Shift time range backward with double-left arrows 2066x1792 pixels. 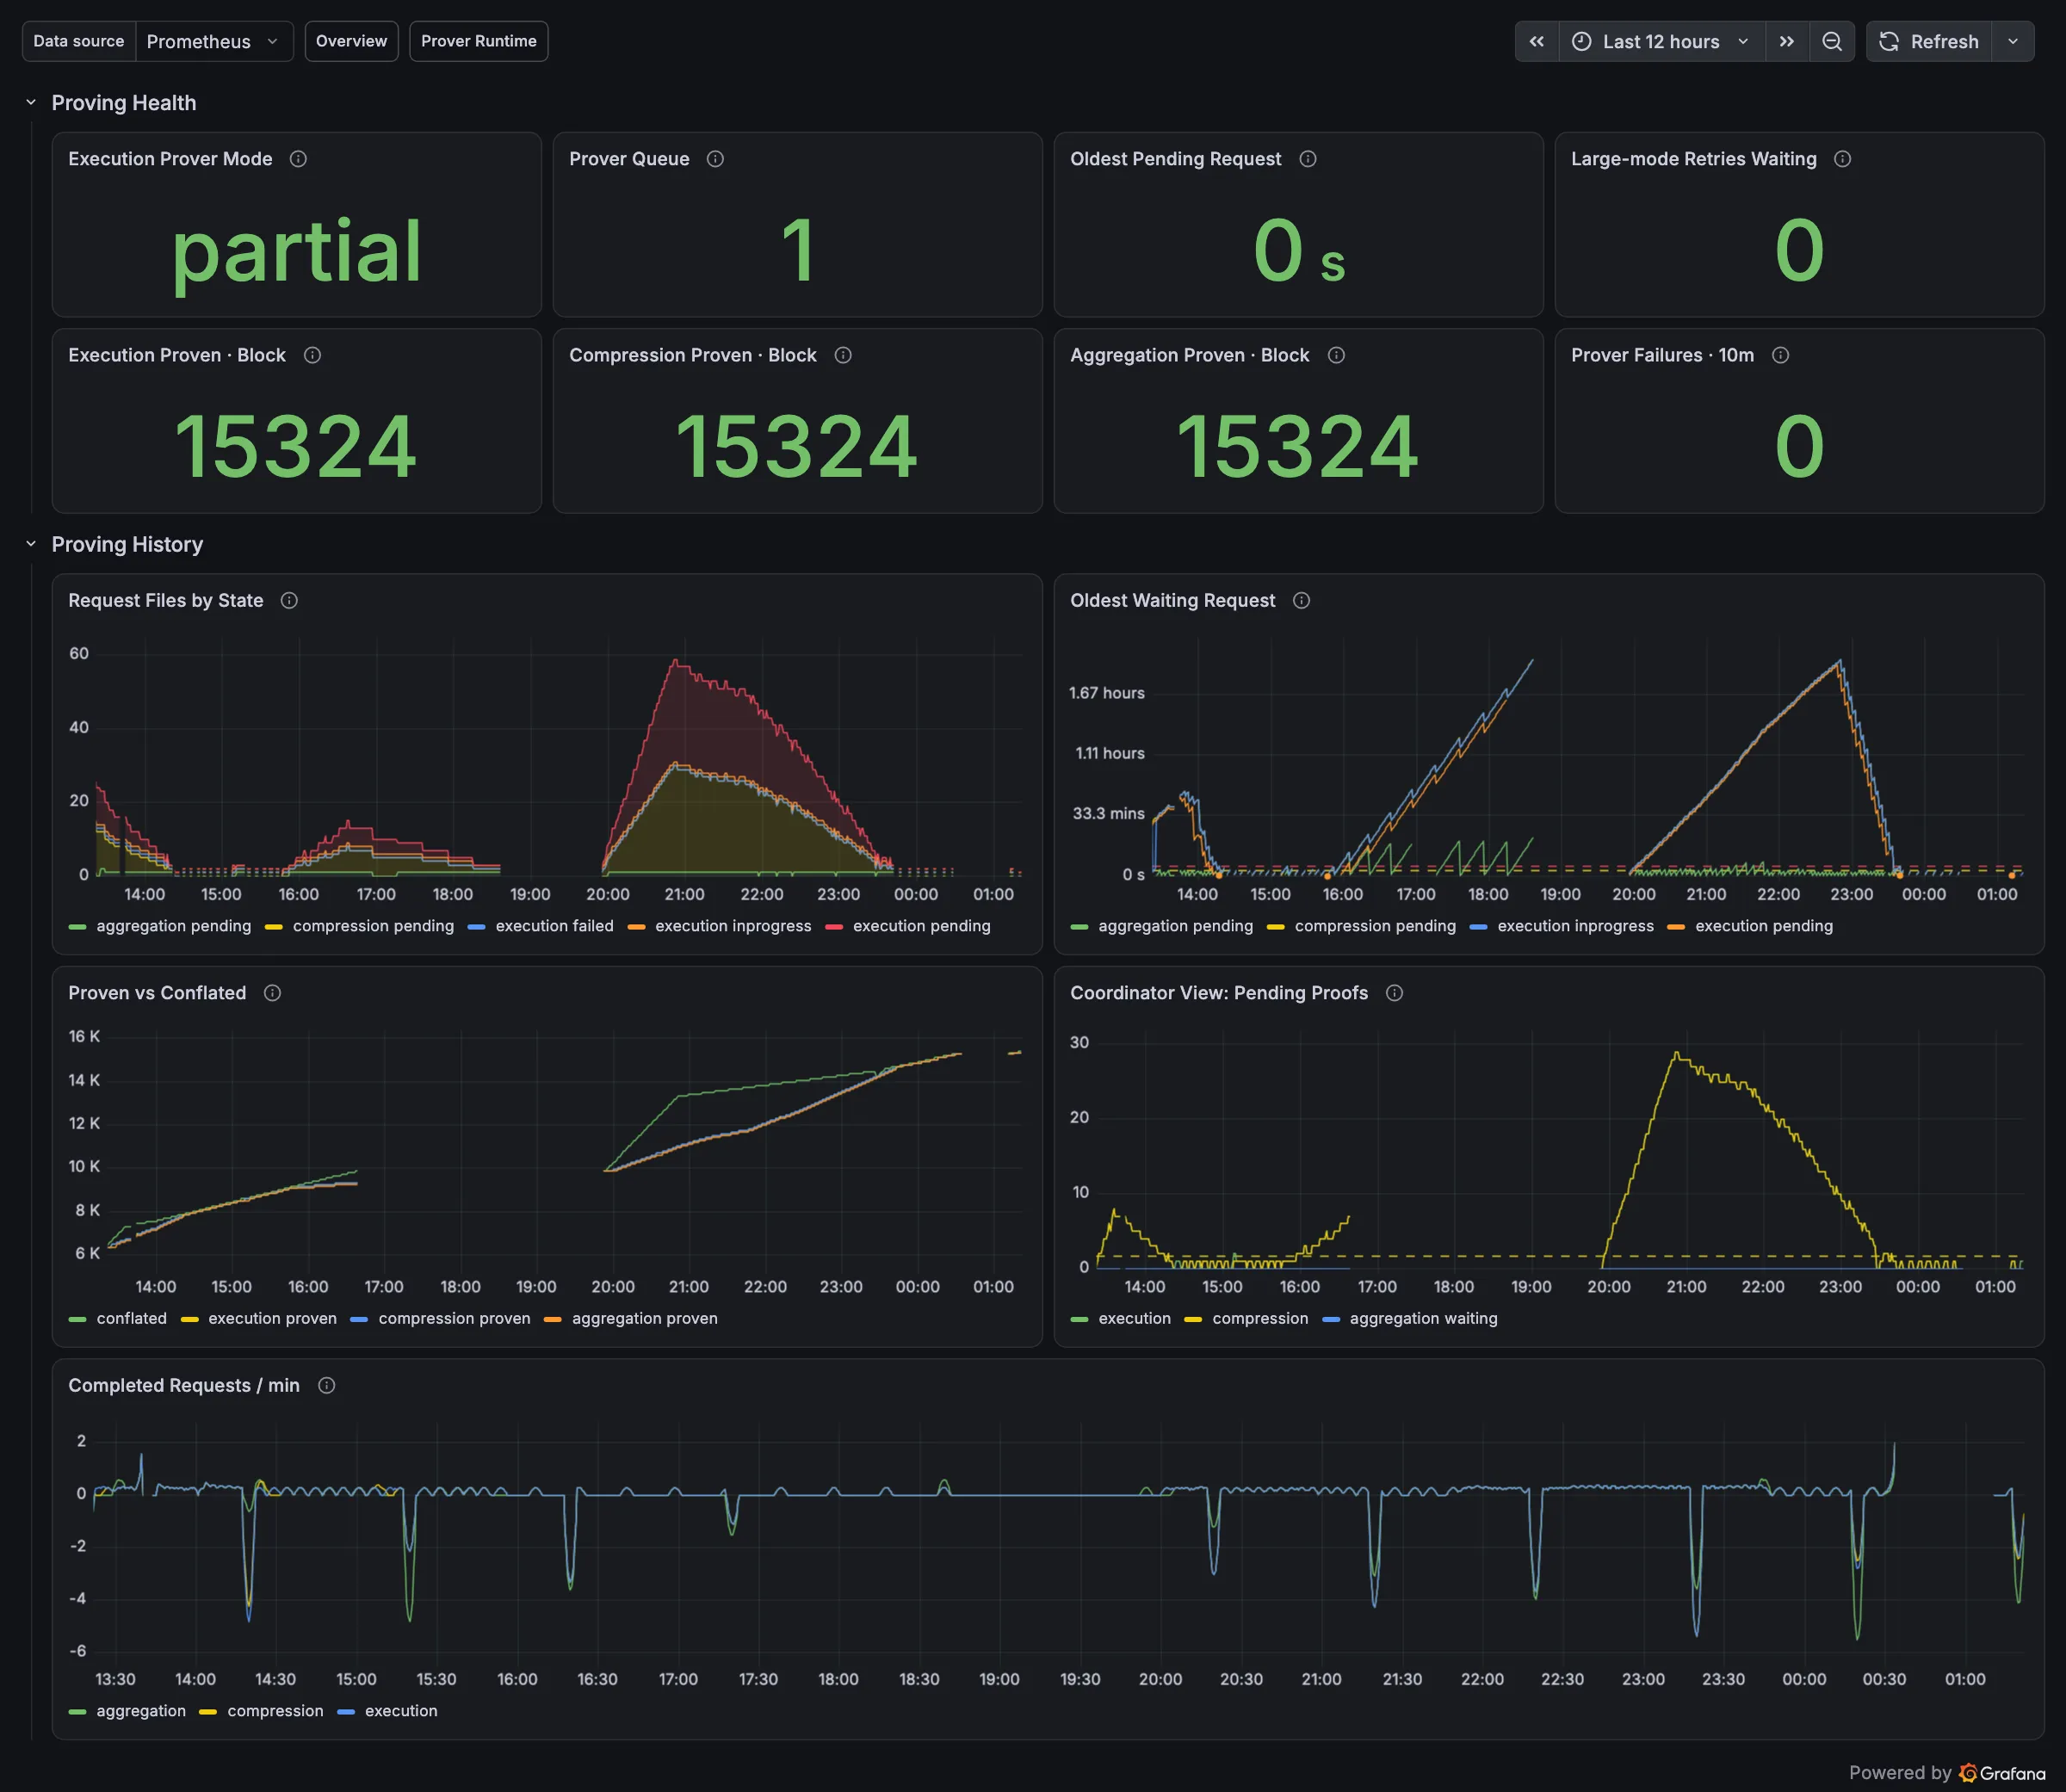1537,41
